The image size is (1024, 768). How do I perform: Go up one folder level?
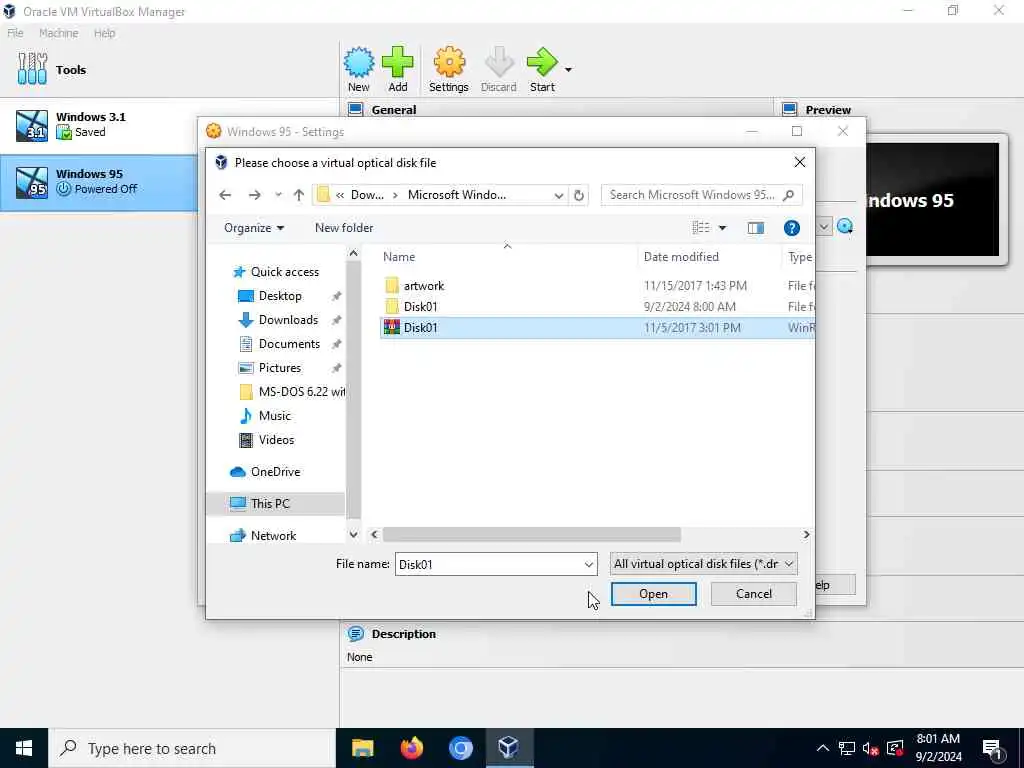pyautogui.click(x=299, y=195)
